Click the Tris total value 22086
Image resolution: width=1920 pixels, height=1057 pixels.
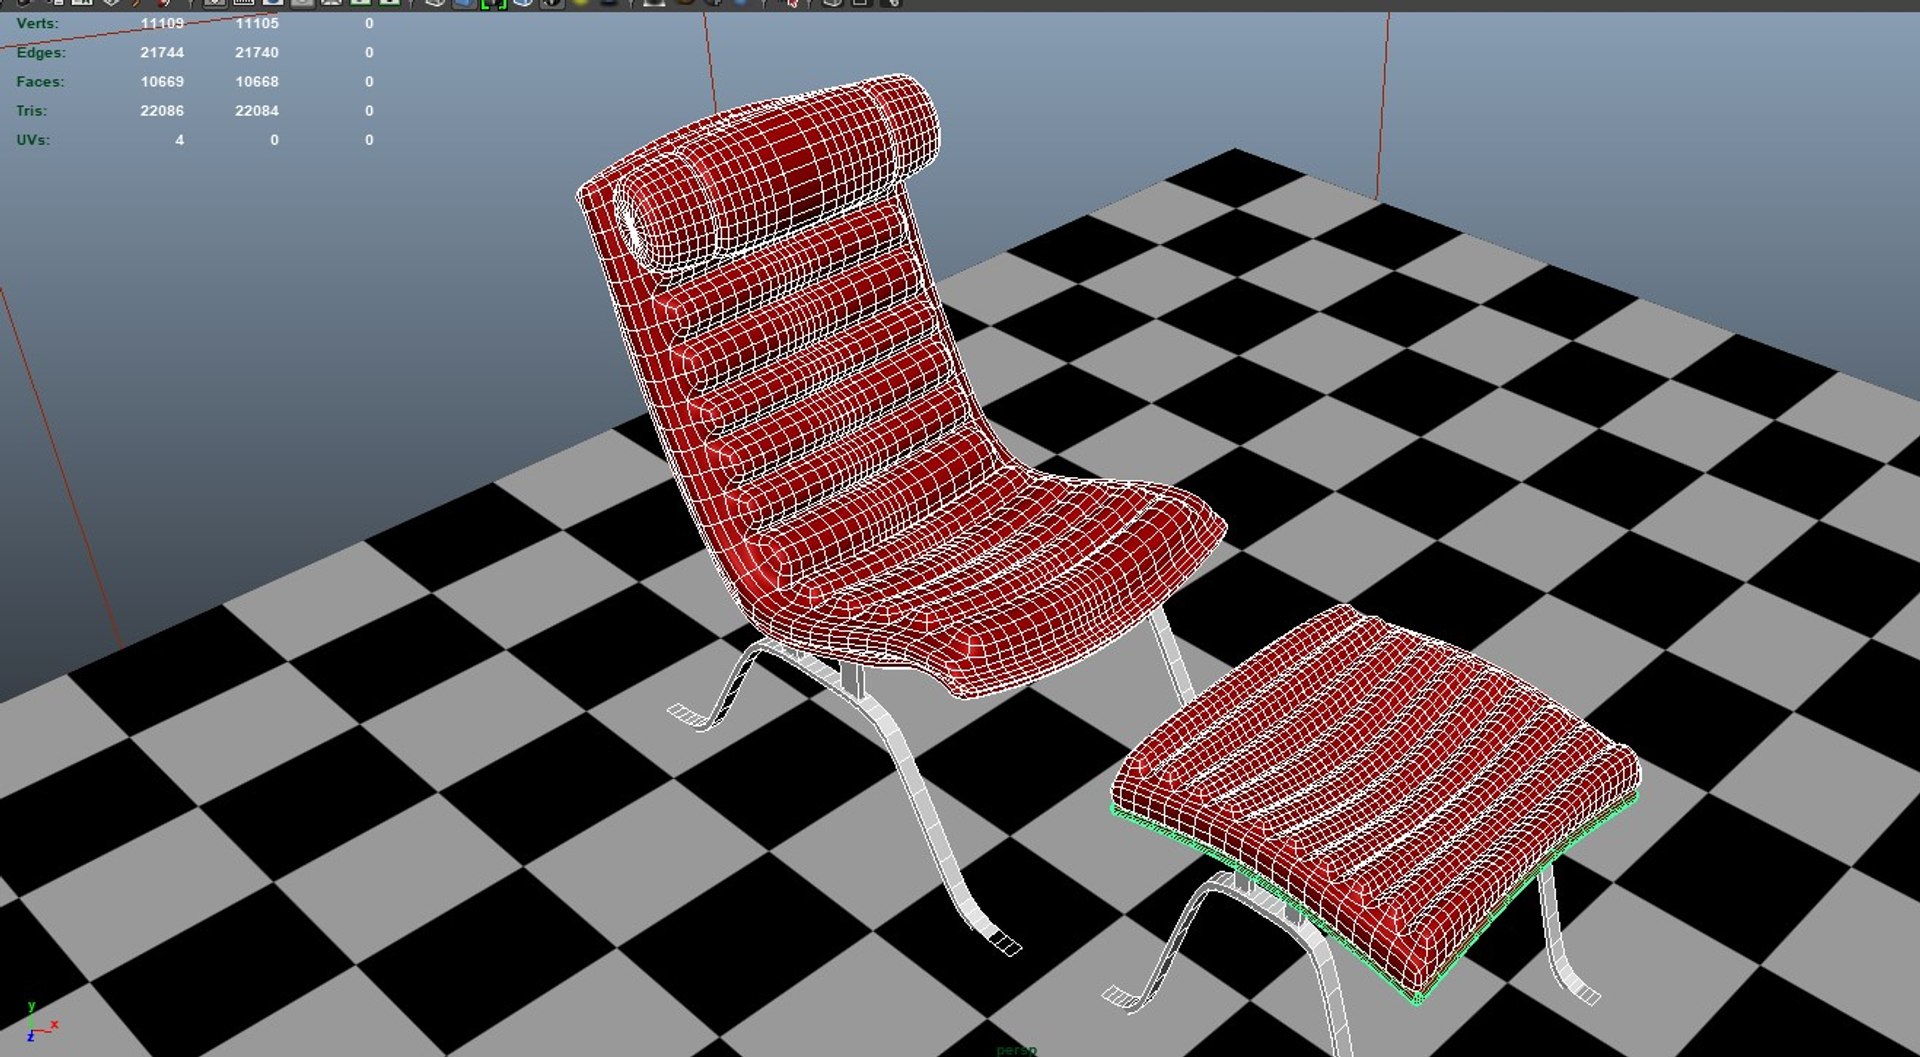coord(162,110)
